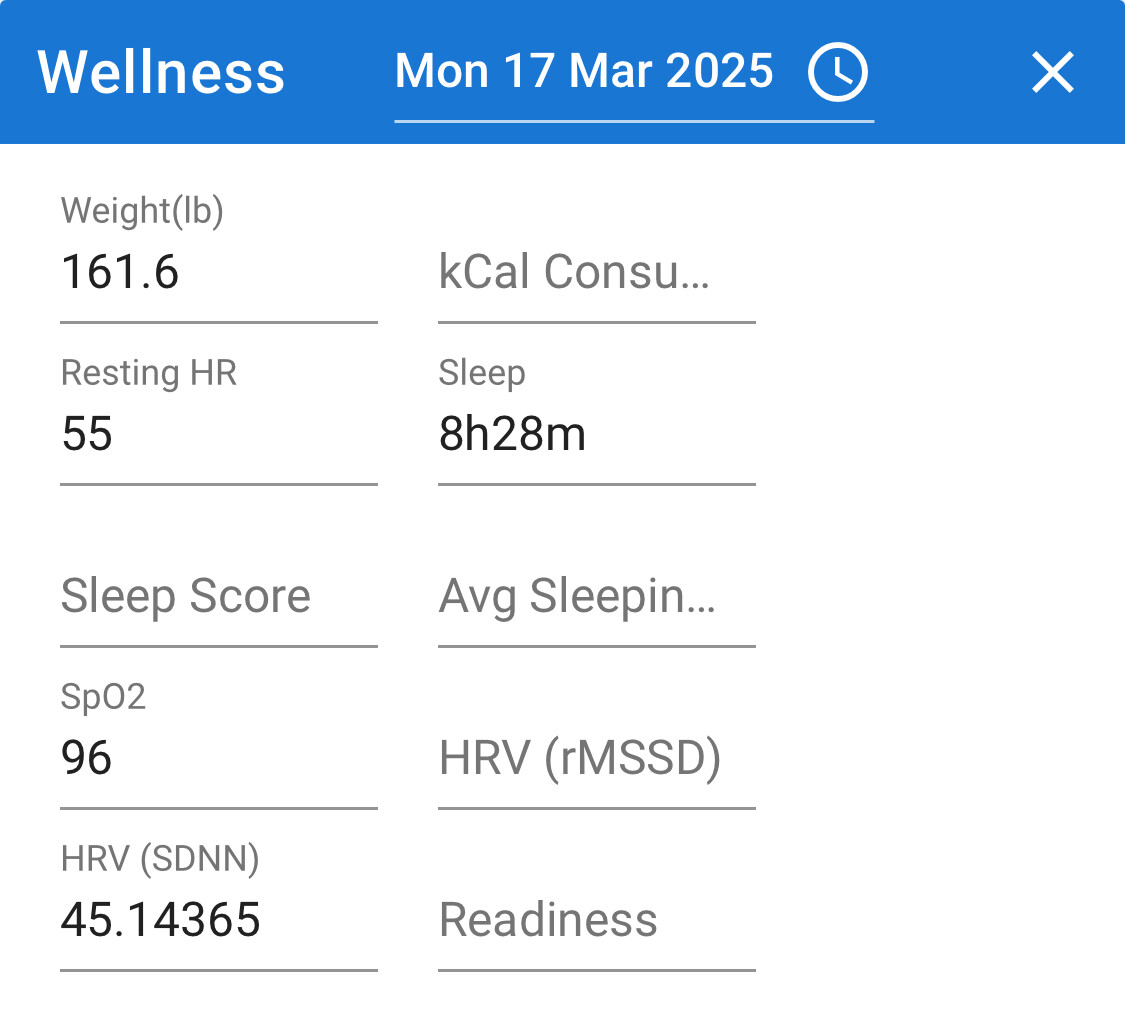This screenshot has height=1018, width=1125.
Task: Click the clock icon beside the date
Action: point(837,72)
